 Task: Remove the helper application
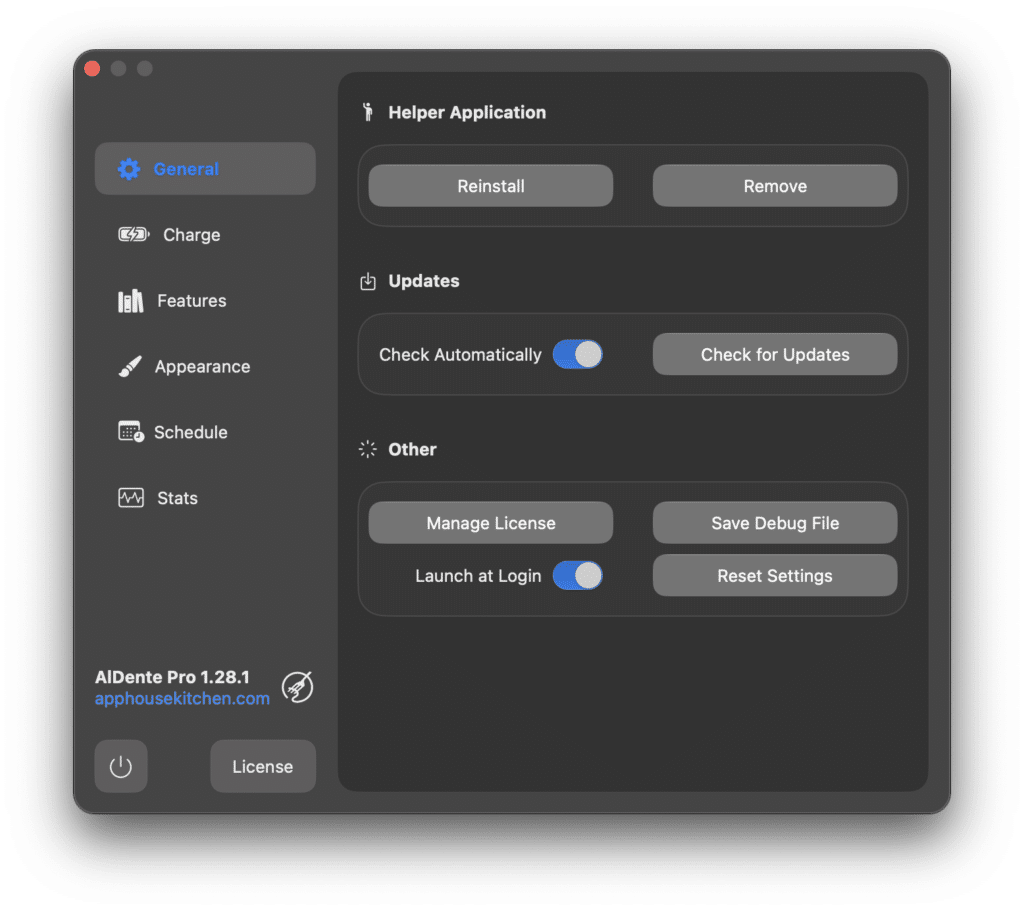coord(774,186)
